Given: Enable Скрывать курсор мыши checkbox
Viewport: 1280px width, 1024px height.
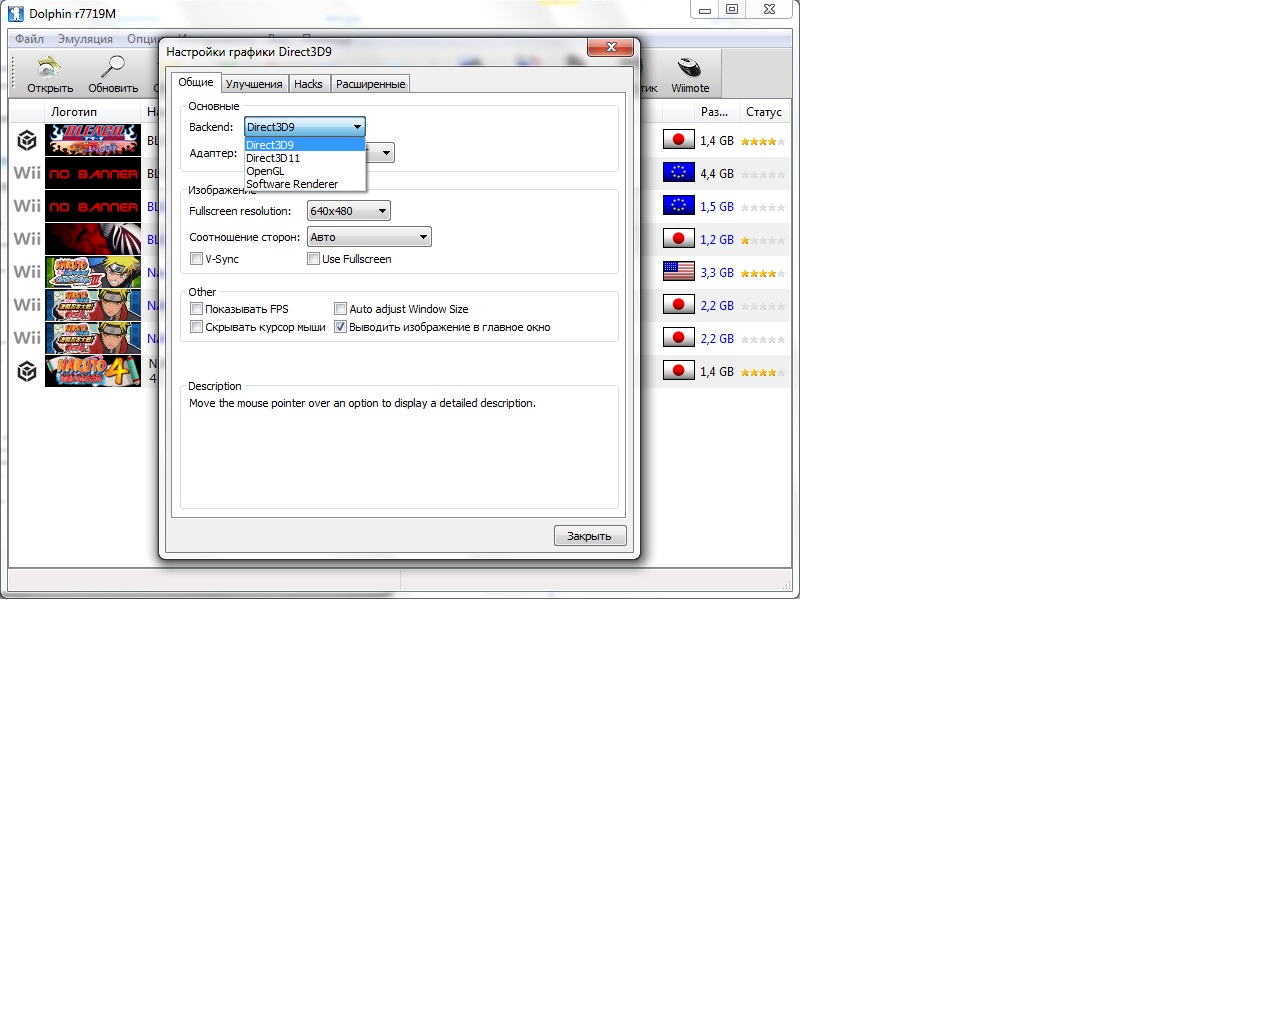Looking at the screenshot, I should [197, 327].
